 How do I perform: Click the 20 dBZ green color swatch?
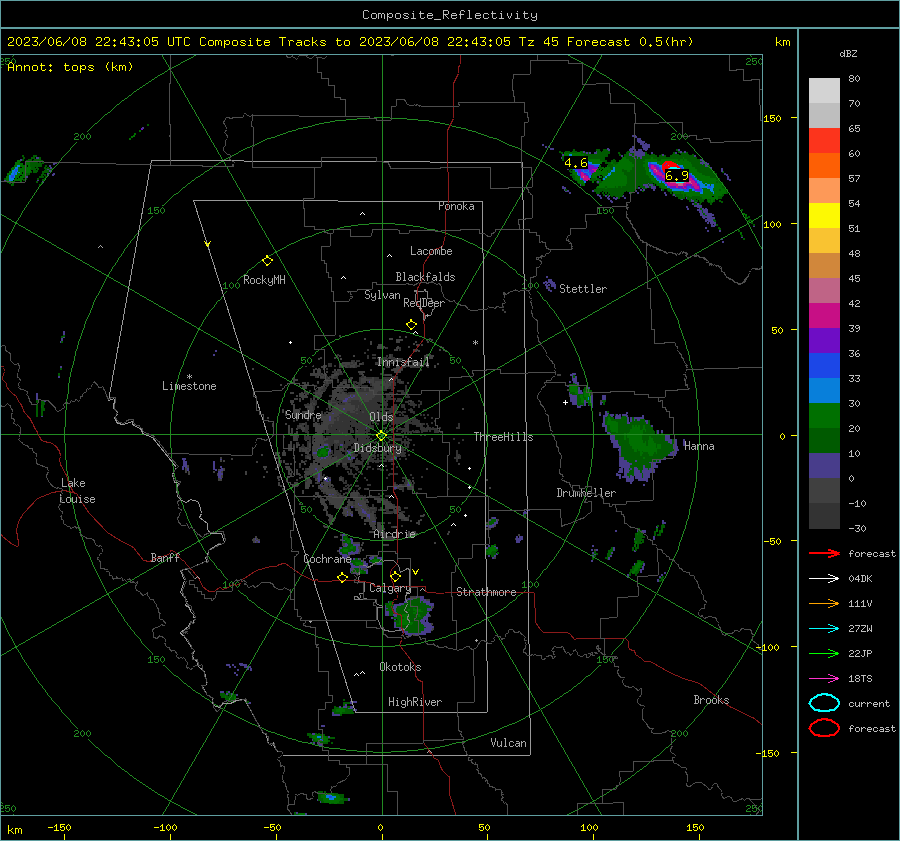824,415
